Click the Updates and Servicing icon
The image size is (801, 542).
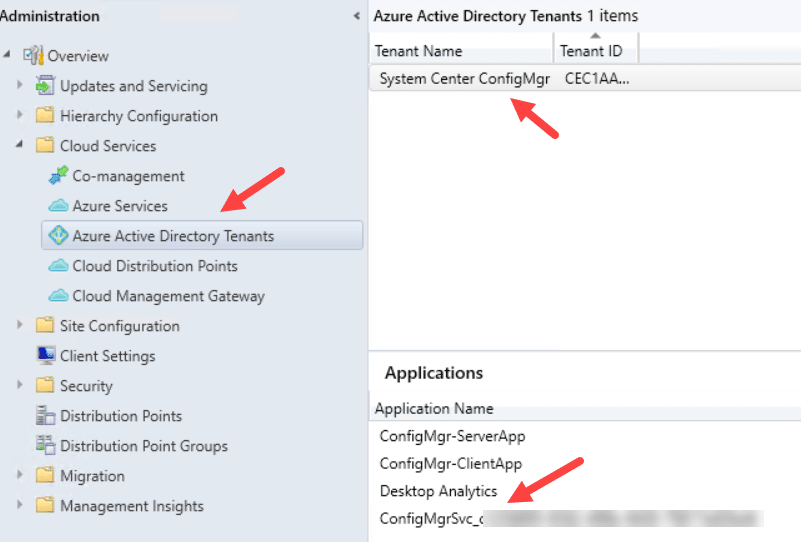point(45,85)
